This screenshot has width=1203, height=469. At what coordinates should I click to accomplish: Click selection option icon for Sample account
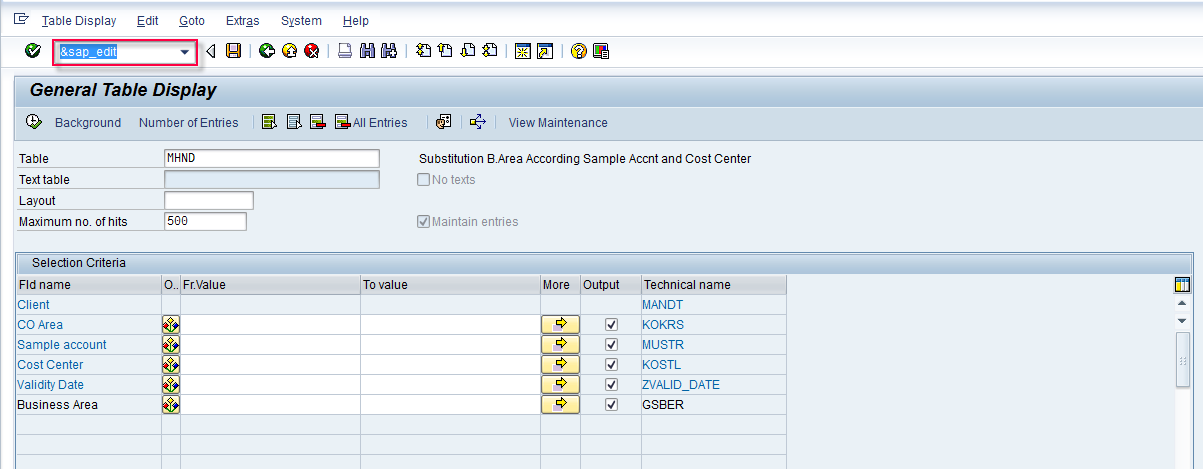click(171, 345)
